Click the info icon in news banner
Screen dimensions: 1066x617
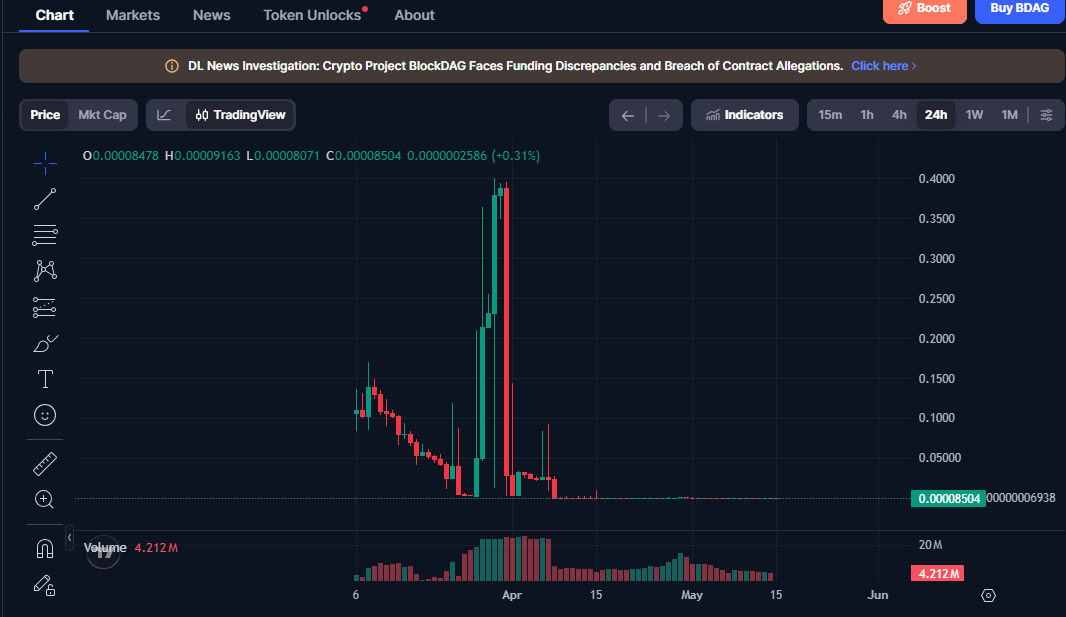(172, 66)
